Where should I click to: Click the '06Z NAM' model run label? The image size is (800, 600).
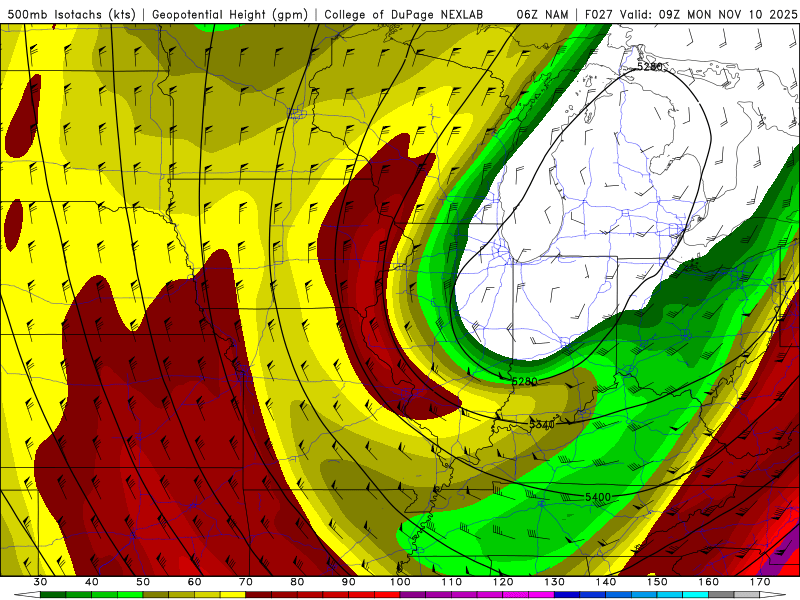click(542, 14)
